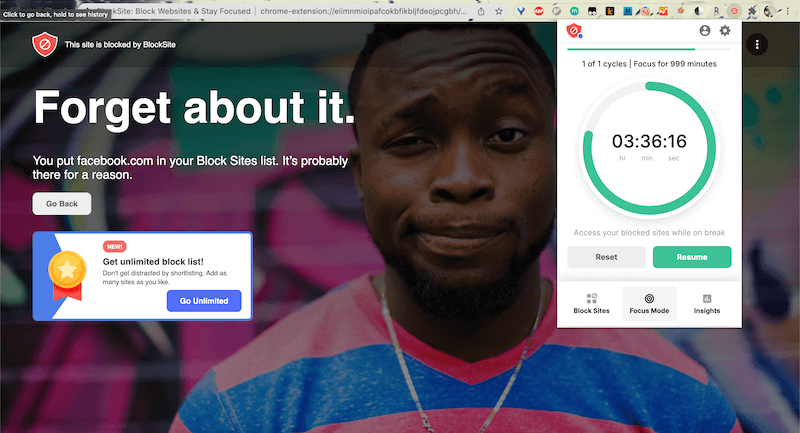800x433 pixels.
Task: Click the BlockSite shield logo on blocked page
Action: [x=45, y=44]
